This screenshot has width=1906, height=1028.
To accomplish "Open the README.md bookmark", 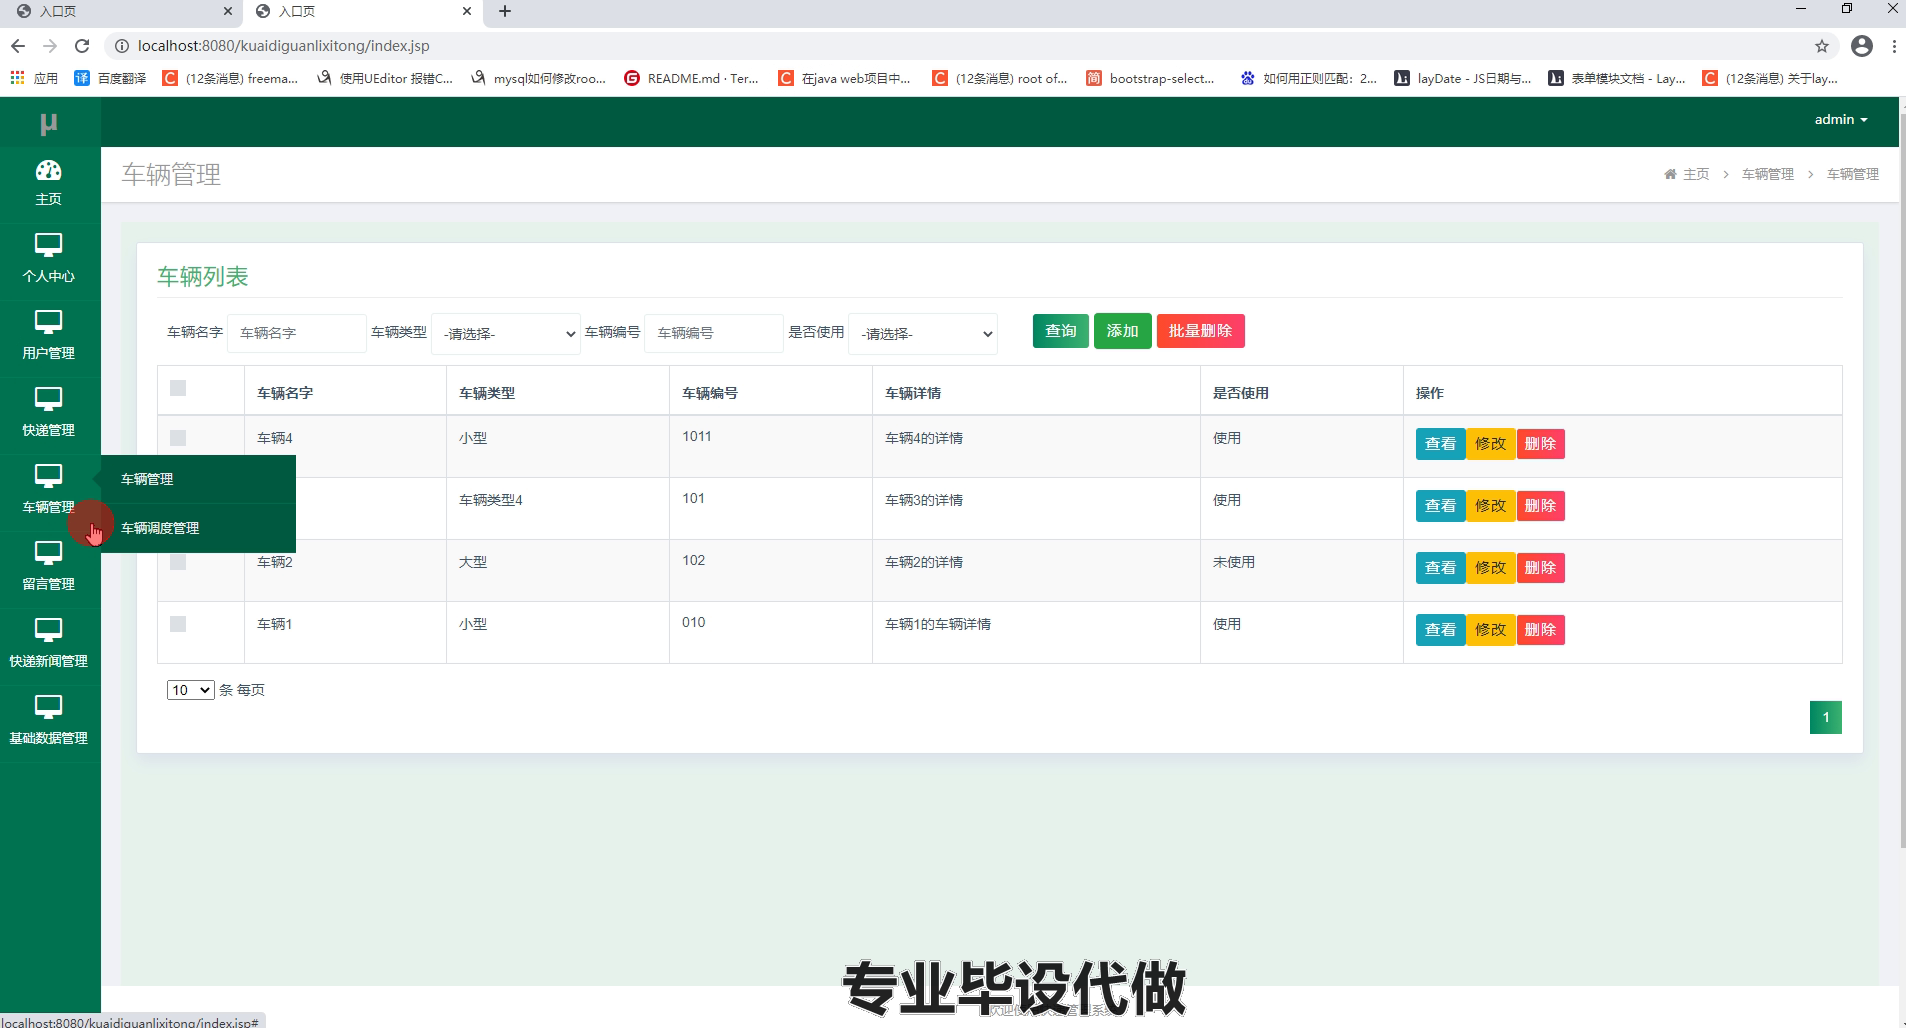I will [x=691, y=78].
